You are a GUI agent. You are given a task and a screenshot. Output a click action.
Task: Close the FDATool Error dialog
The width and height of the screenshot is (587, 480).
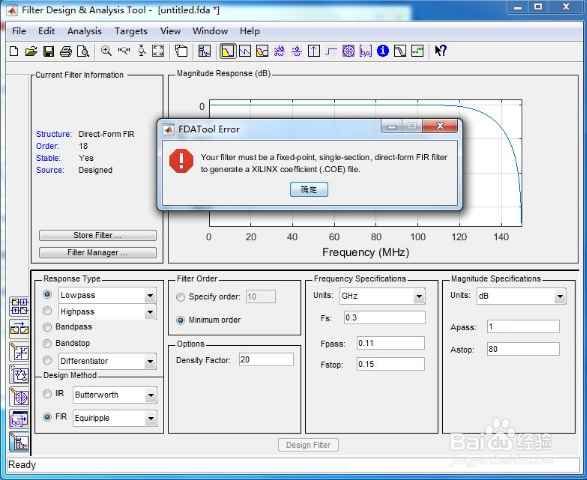point(440,126)
